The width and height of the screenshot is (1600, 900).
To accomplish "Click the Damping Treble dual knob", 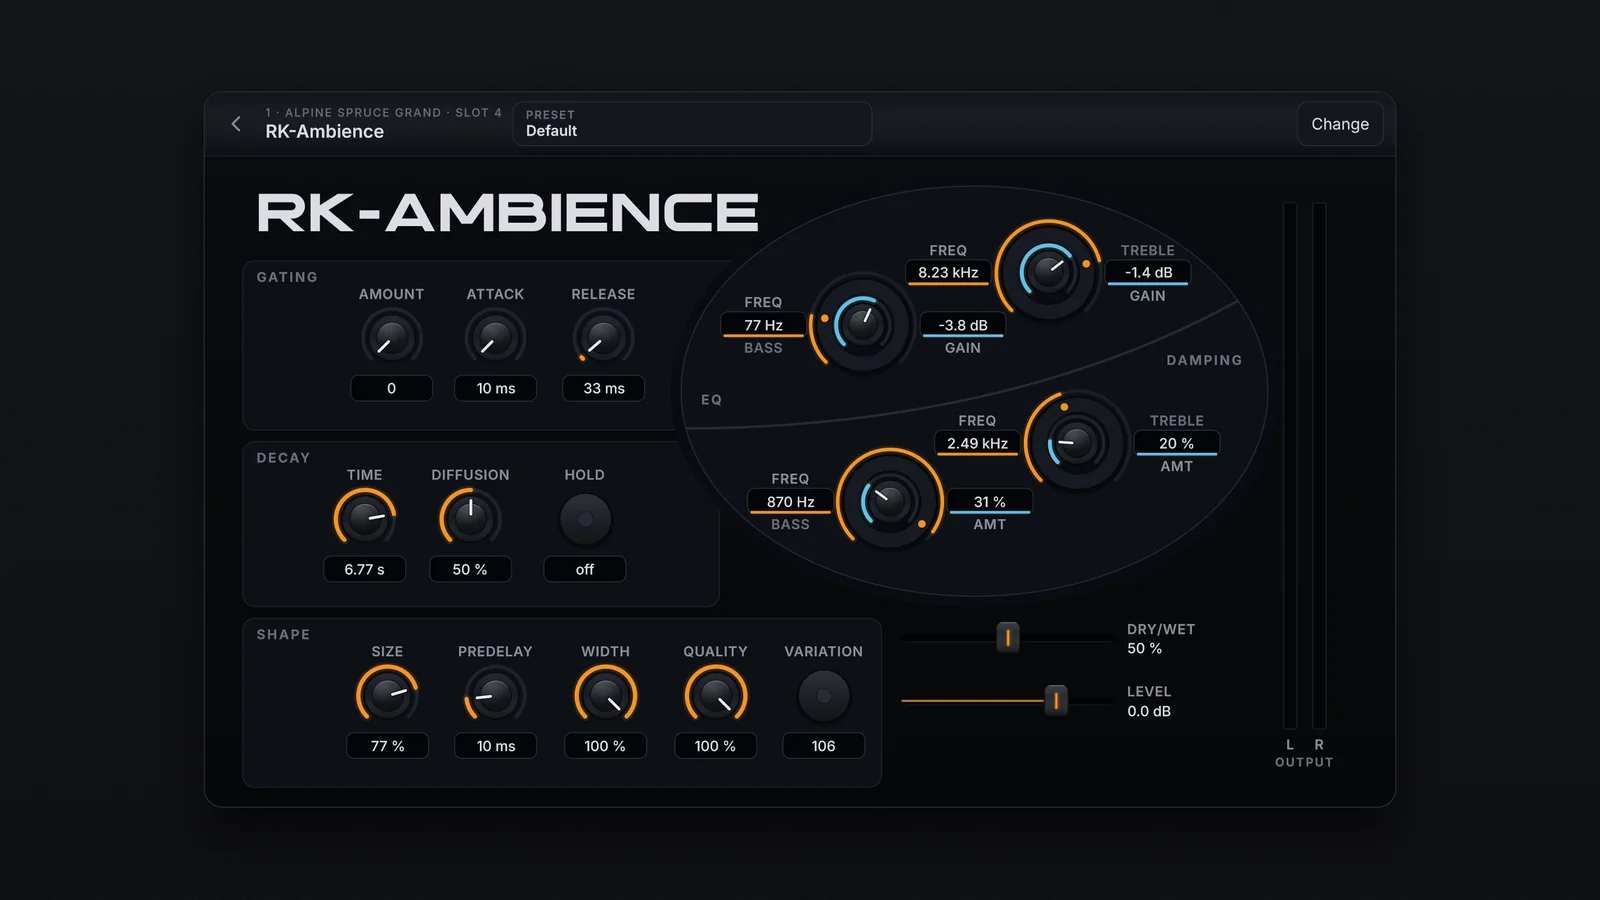I will point(1075,442).
